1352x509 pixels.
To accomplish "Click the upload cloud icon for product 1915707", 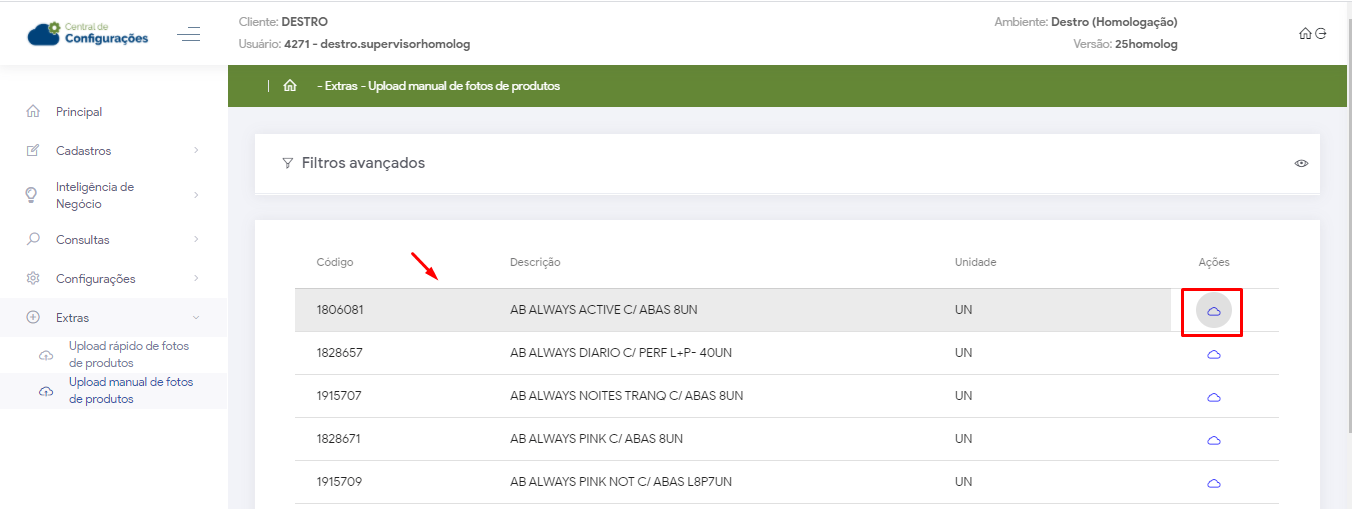I will [x=1214, y=397].
